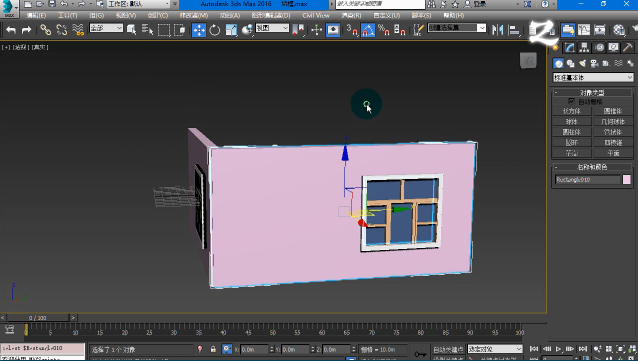Open the Material Editor icon
Viewport: 638px width, 361px height.
tap(619, 30)
